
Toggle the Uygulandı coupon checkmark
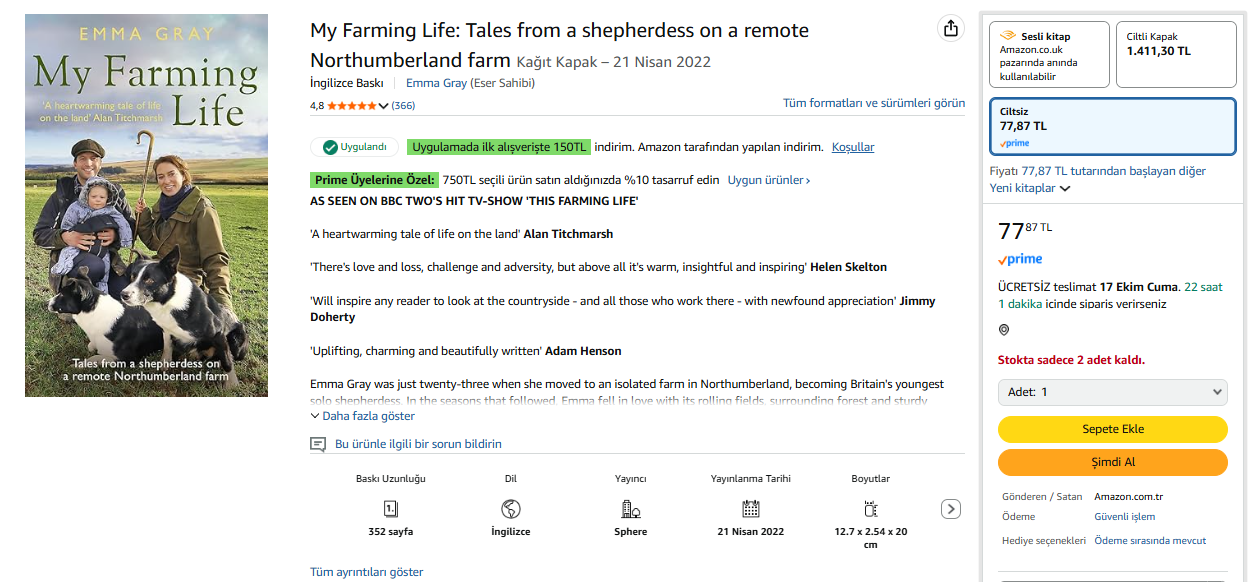[330, 147]
